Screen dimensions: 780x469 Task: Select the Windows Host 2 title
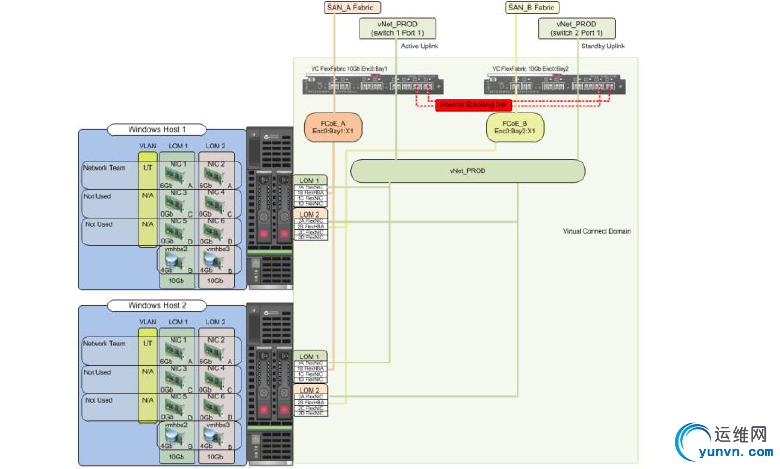click(x=157, y=305)
